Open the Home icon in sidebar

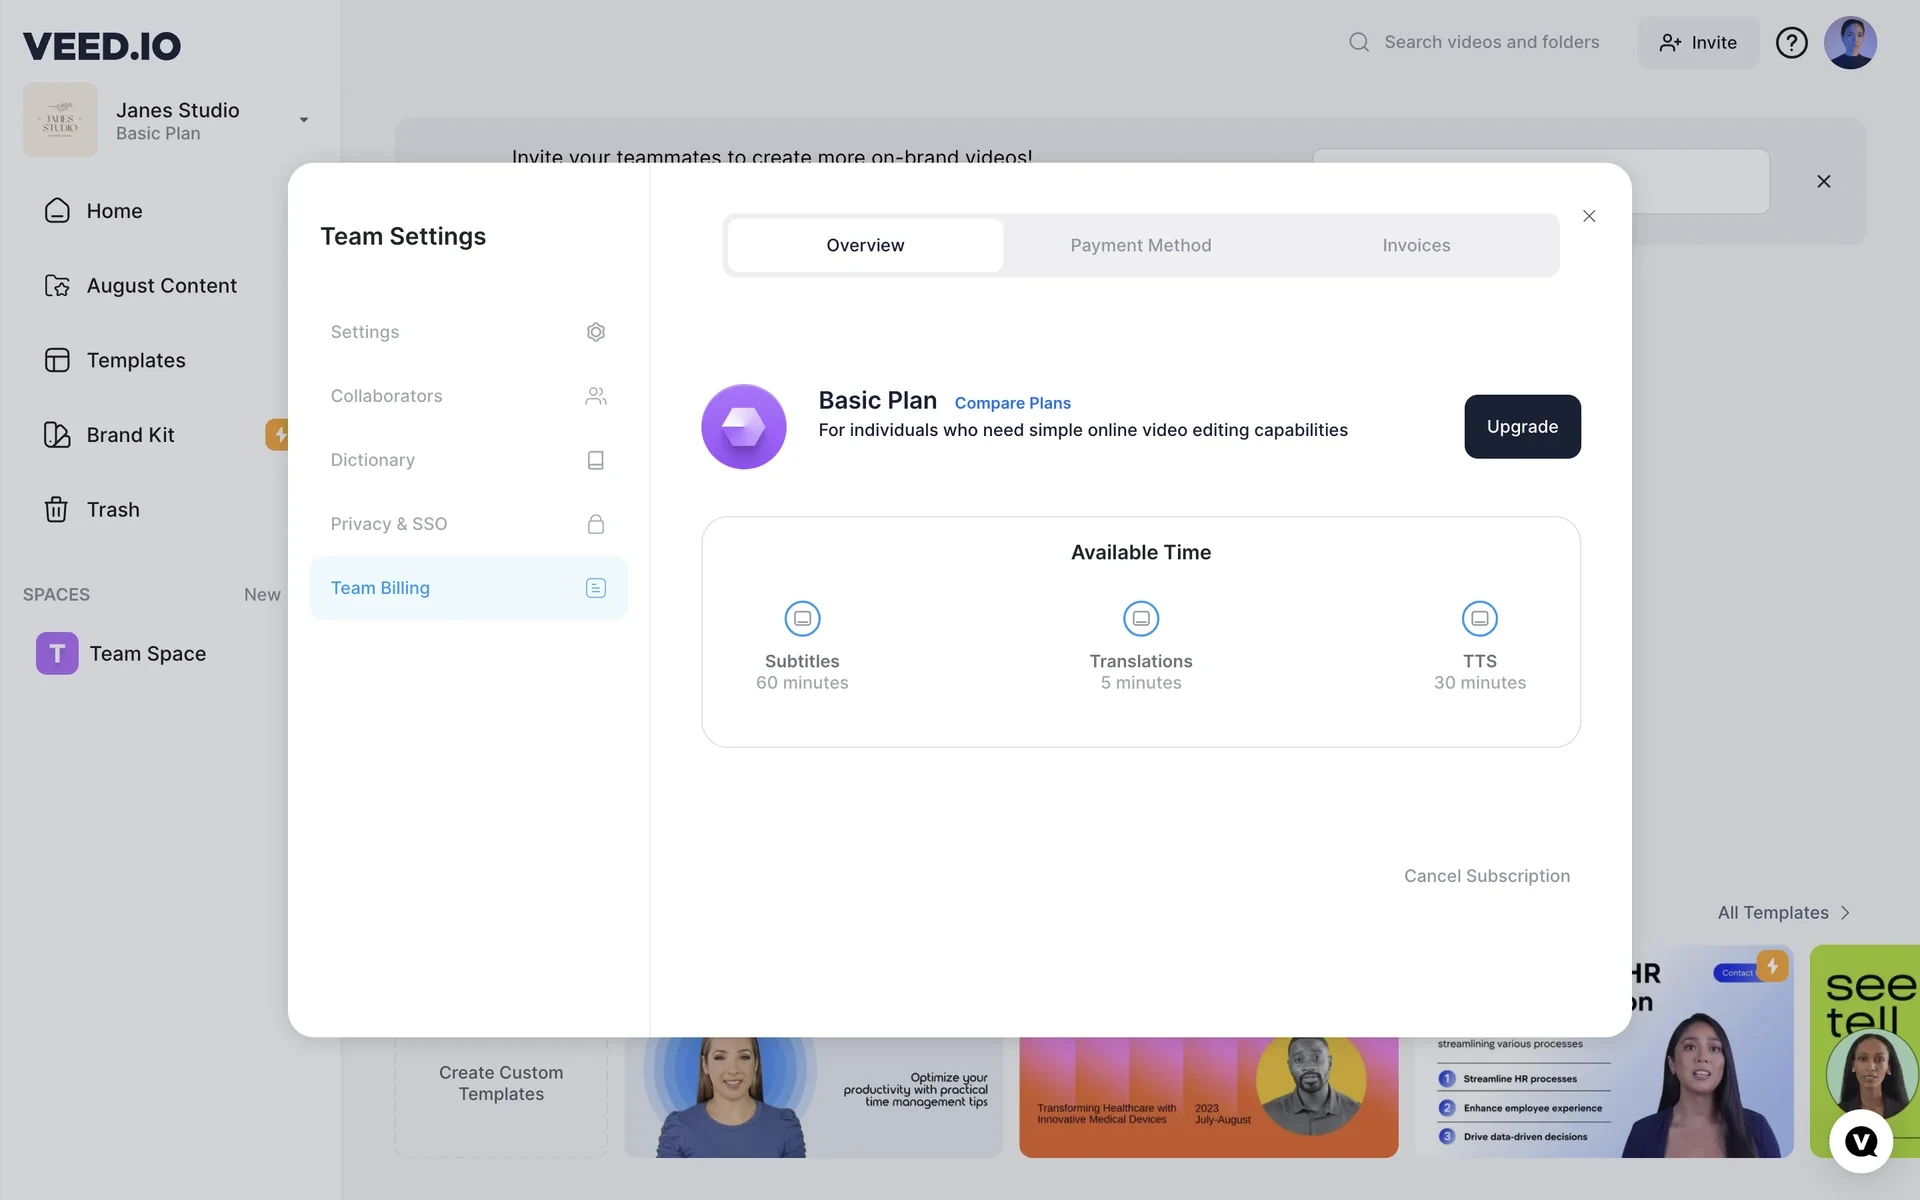(57, 211)
